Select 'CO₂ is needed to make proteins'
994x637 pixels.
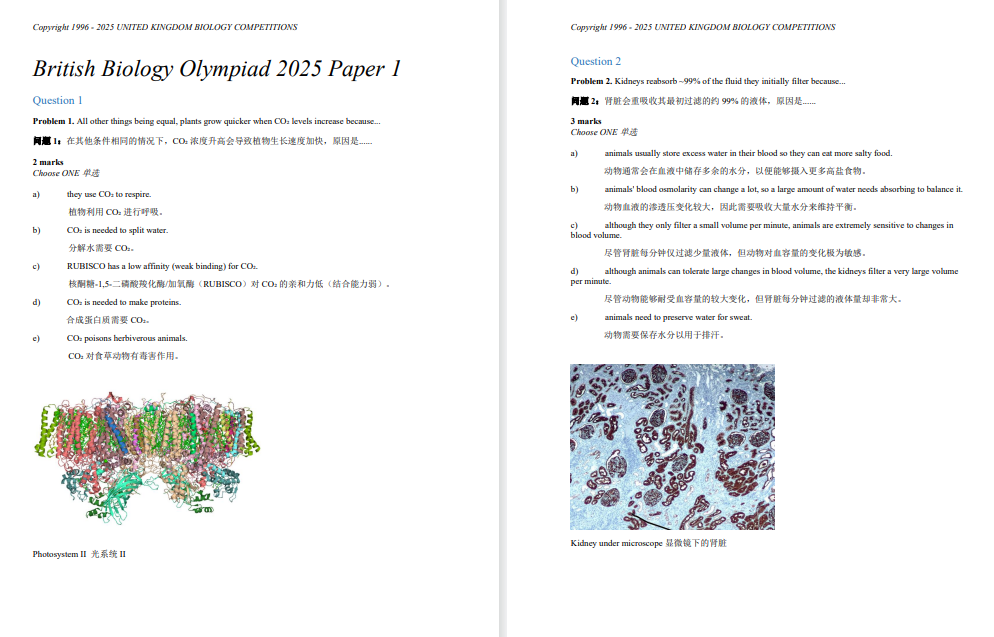(x=124, y=302)
